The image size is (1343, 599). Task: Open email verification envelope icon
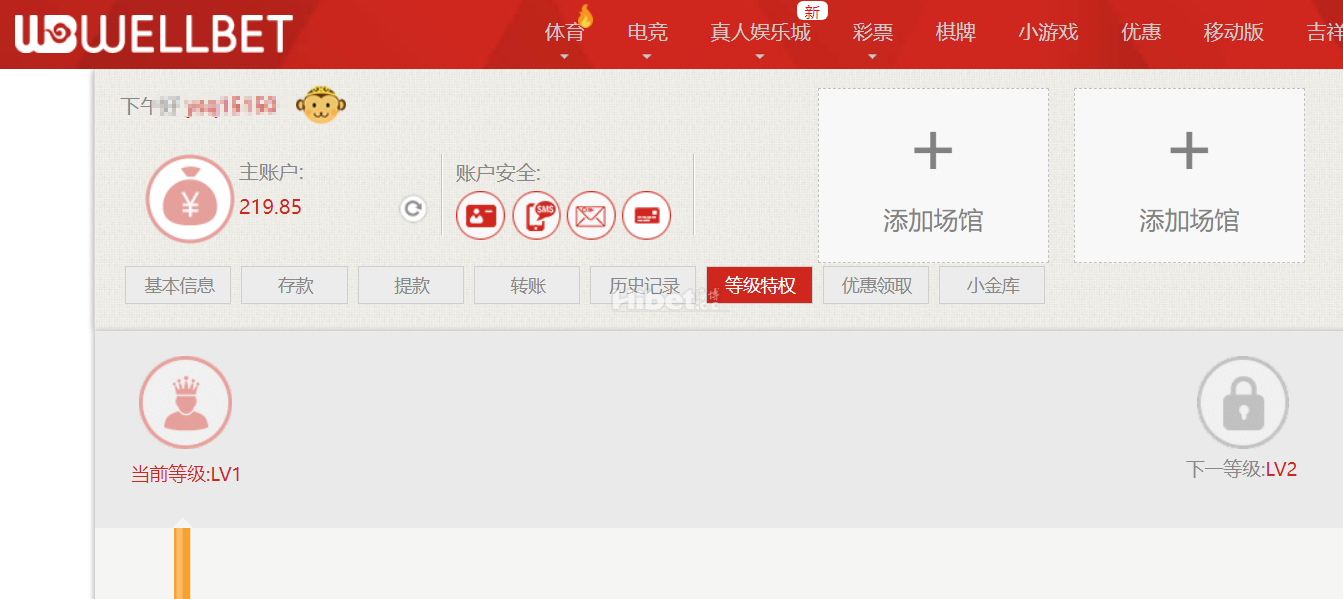pos(591,215)
